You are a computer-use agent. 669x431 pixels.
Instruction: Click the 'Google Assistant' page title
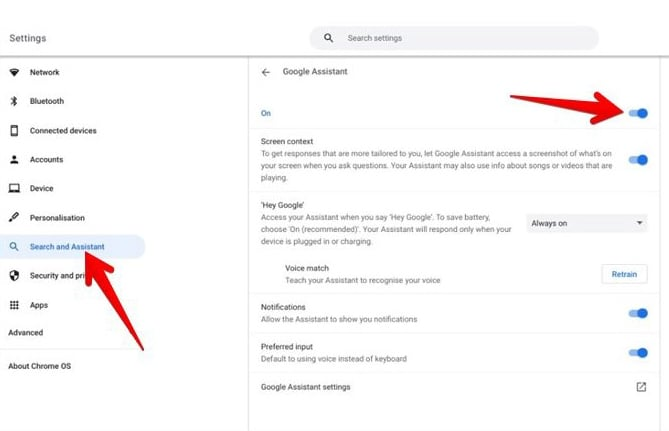point(315,72)
